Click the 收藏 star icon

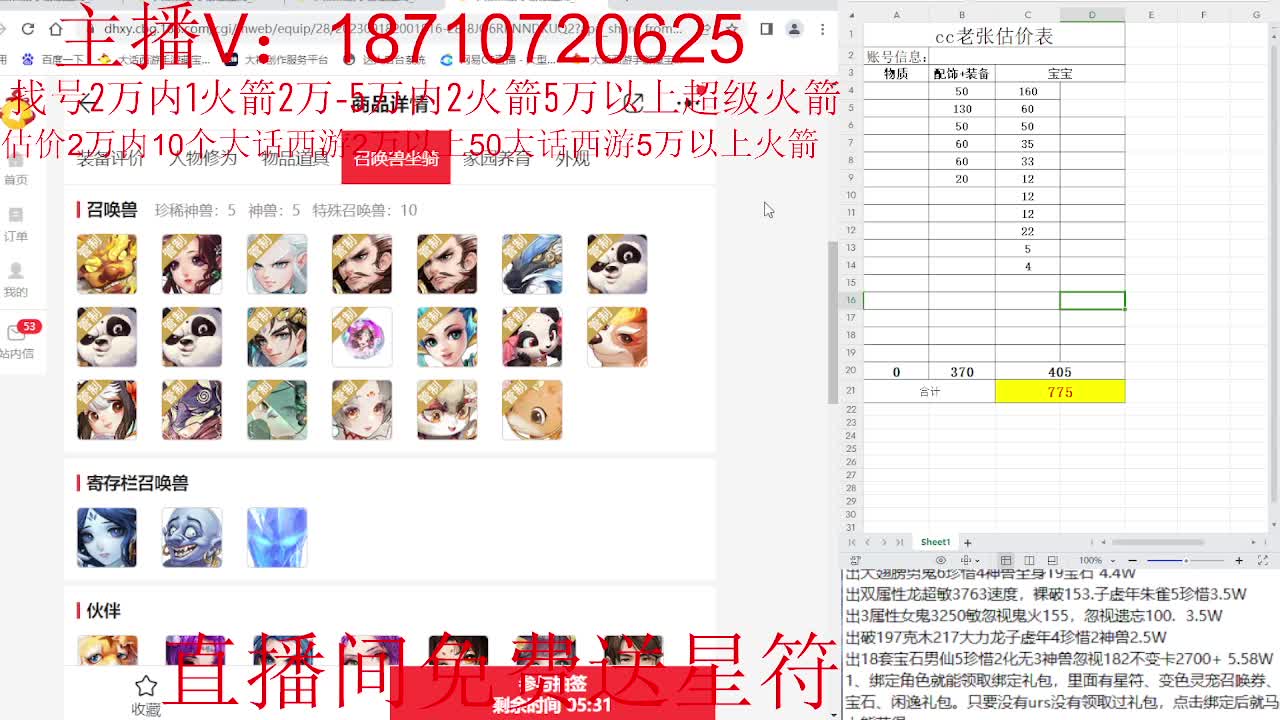[146, 686]
